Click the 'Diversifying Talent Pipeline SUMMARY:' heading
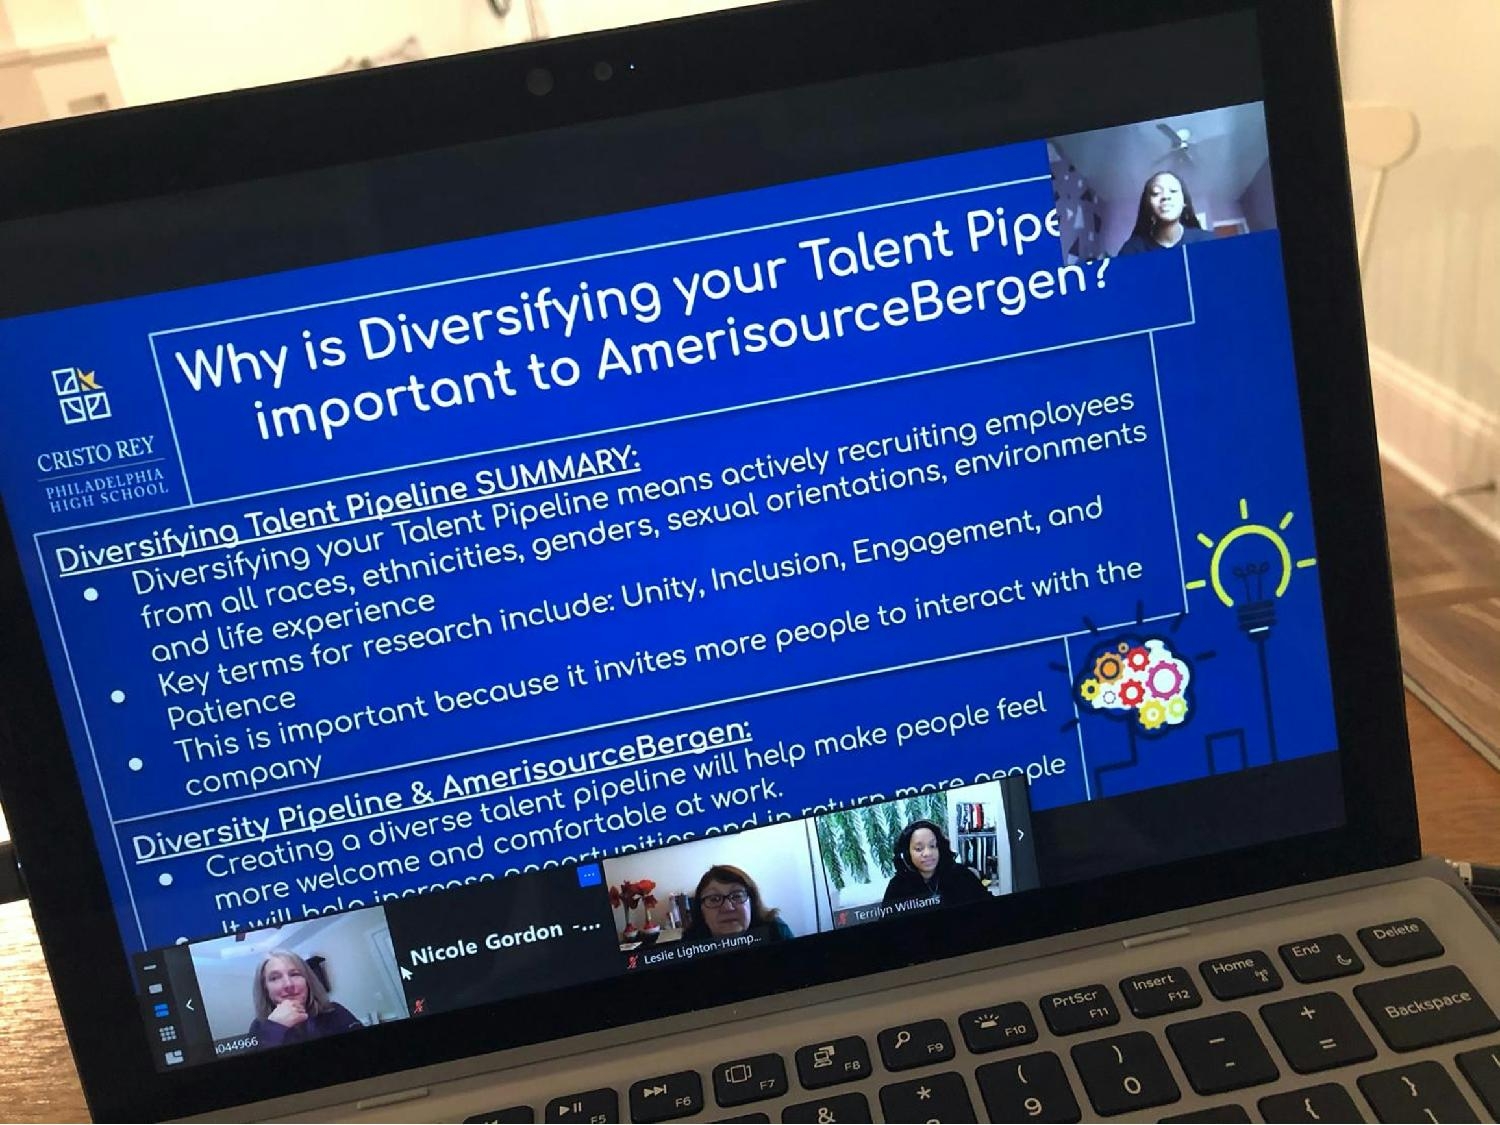Viewport: 1500px width, 1125px height. click(x=348, y=511)
